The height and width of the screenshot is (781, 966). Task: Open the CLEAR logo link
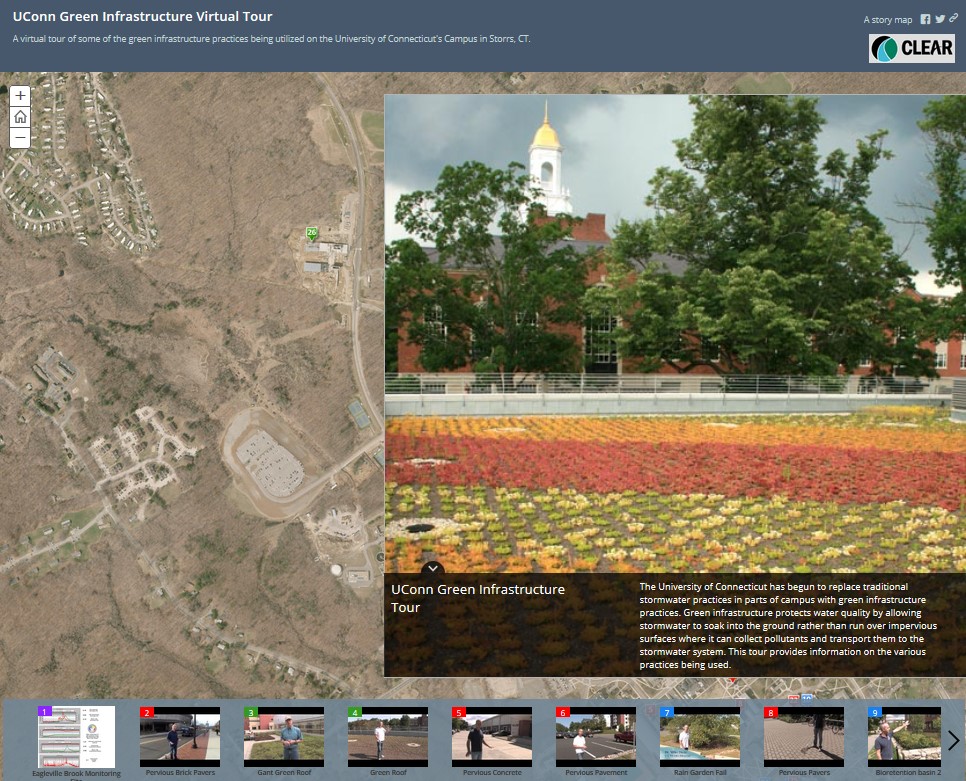click(912, 48)
